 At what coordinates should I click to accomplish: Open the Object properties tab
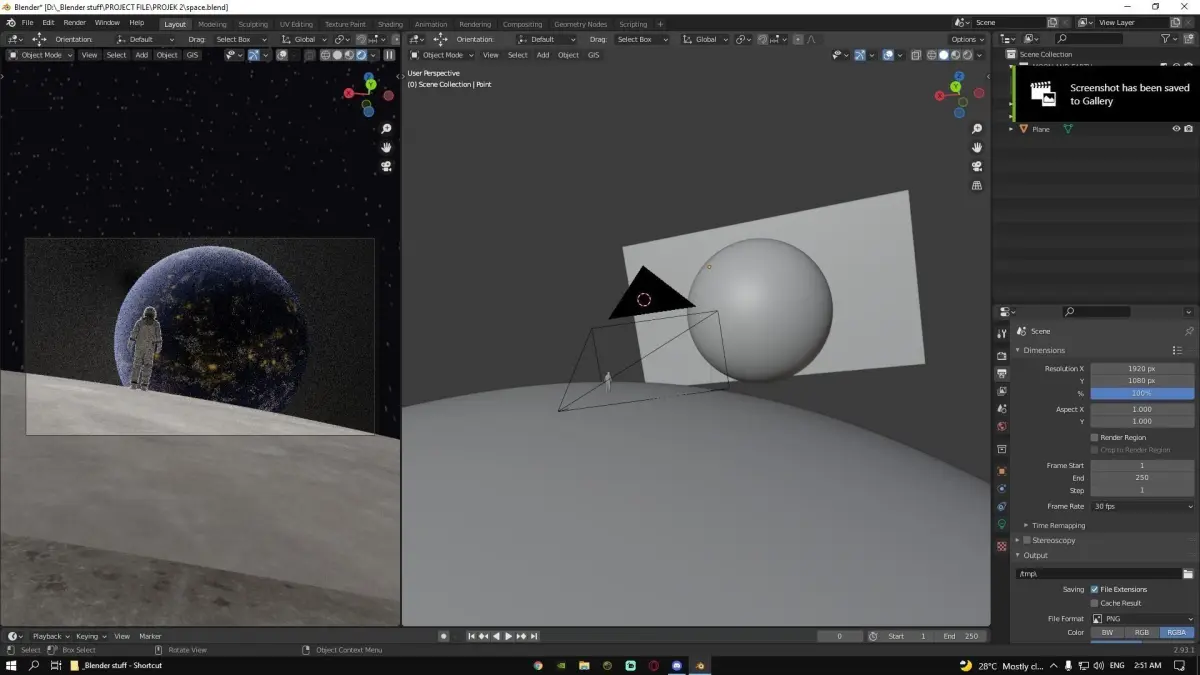[x=1002, y=470]
